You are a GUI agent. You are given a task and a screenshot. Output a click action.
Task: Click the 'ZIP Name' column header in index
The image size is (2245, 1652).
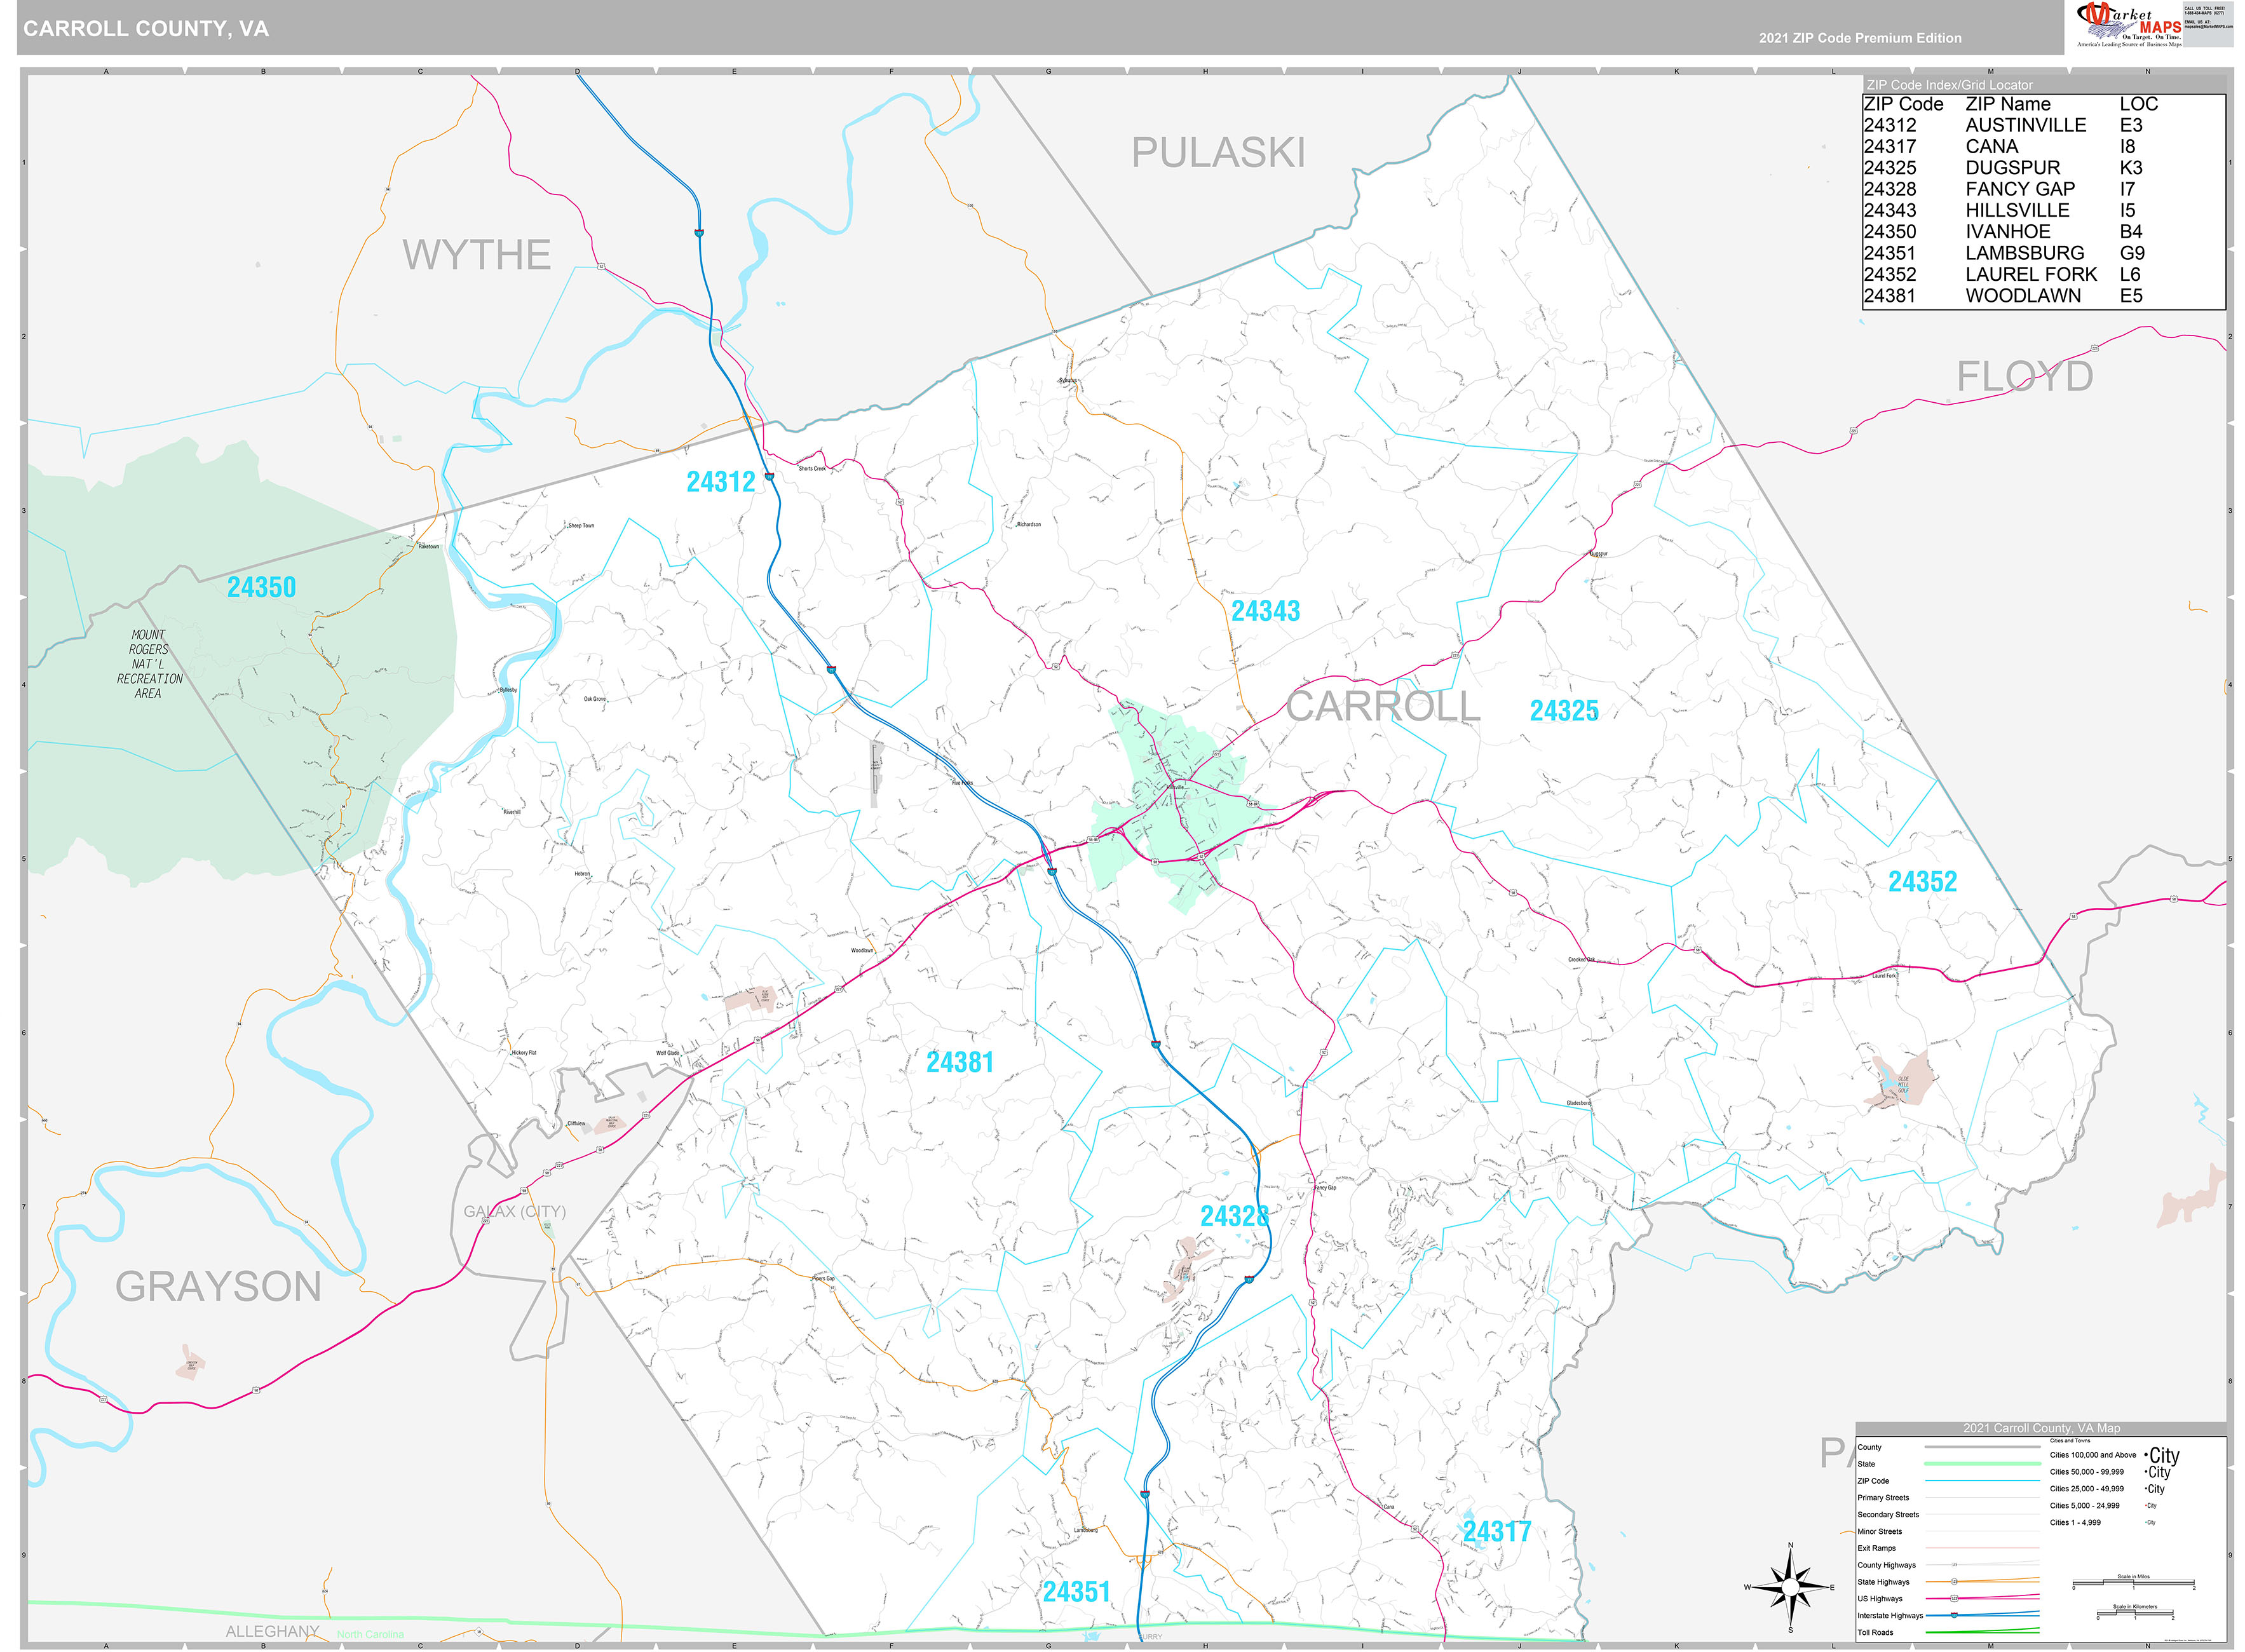coord(2007,104)
